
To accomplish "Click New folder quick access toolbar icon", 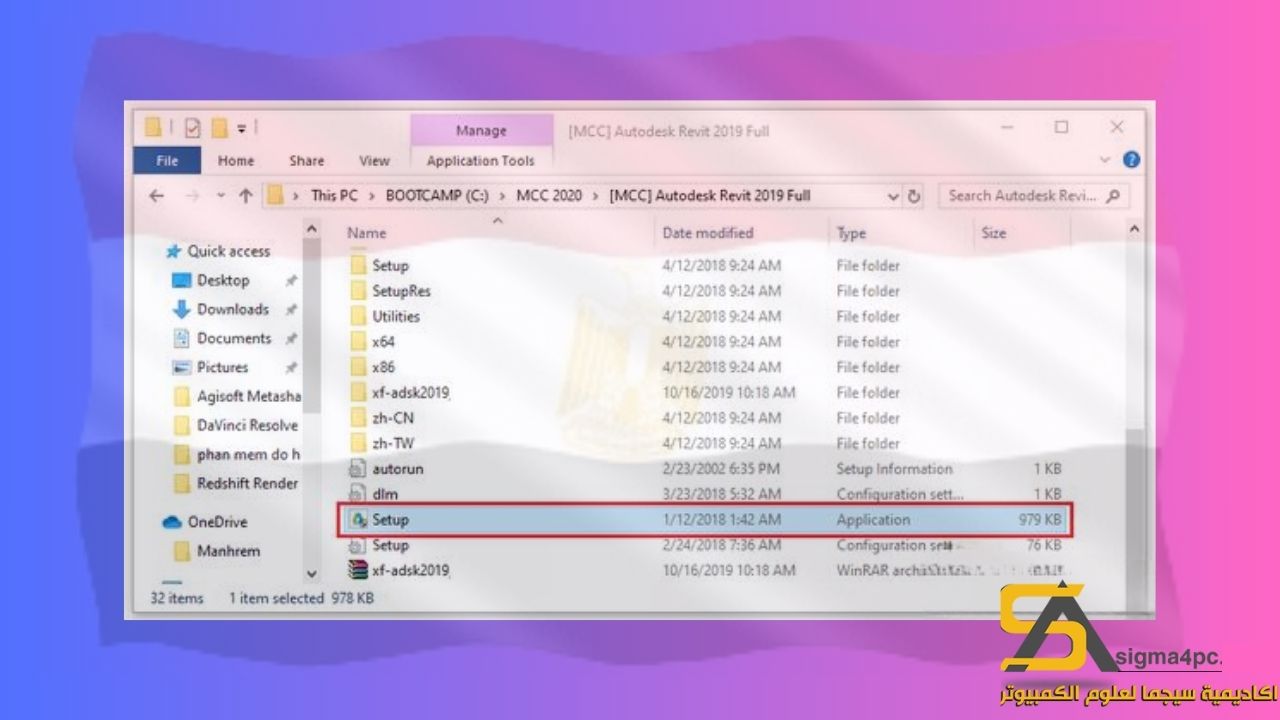I will click(x=219, y=128).
